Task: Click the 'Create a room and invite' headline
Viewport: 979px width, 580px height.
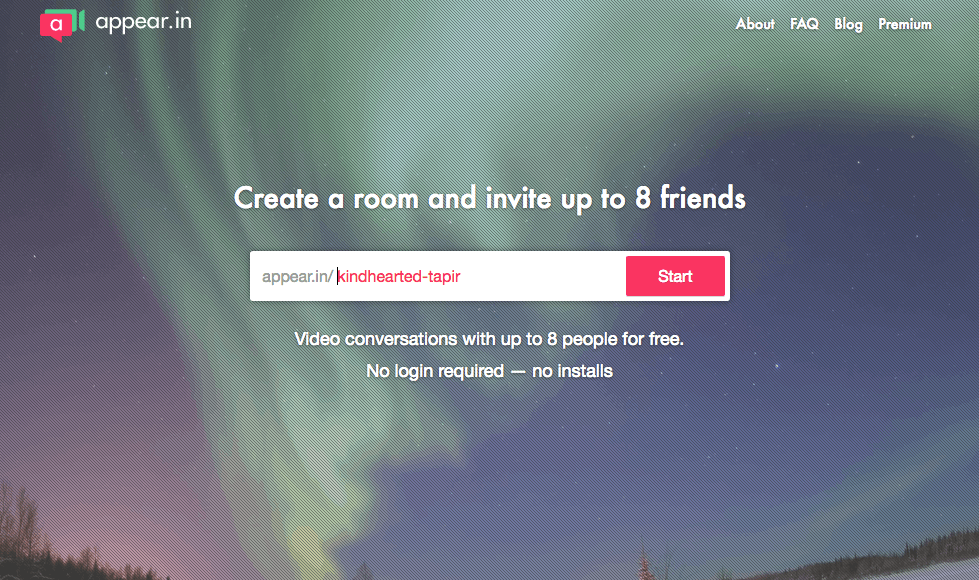Action: click(x=393, y=199)
